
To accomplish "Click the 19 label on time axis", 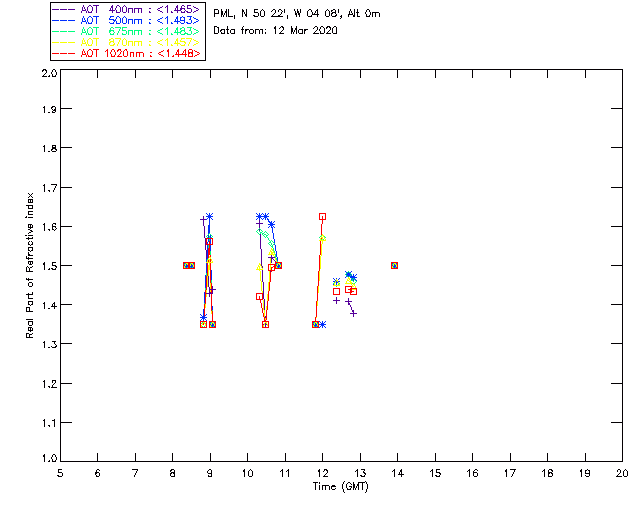I will coord(585,473).
